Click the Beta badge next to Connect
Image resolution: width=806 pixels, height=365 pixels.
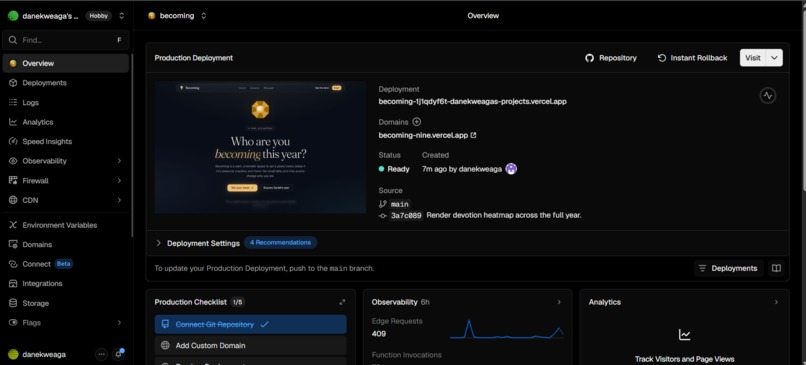click(x=64, y=264)
